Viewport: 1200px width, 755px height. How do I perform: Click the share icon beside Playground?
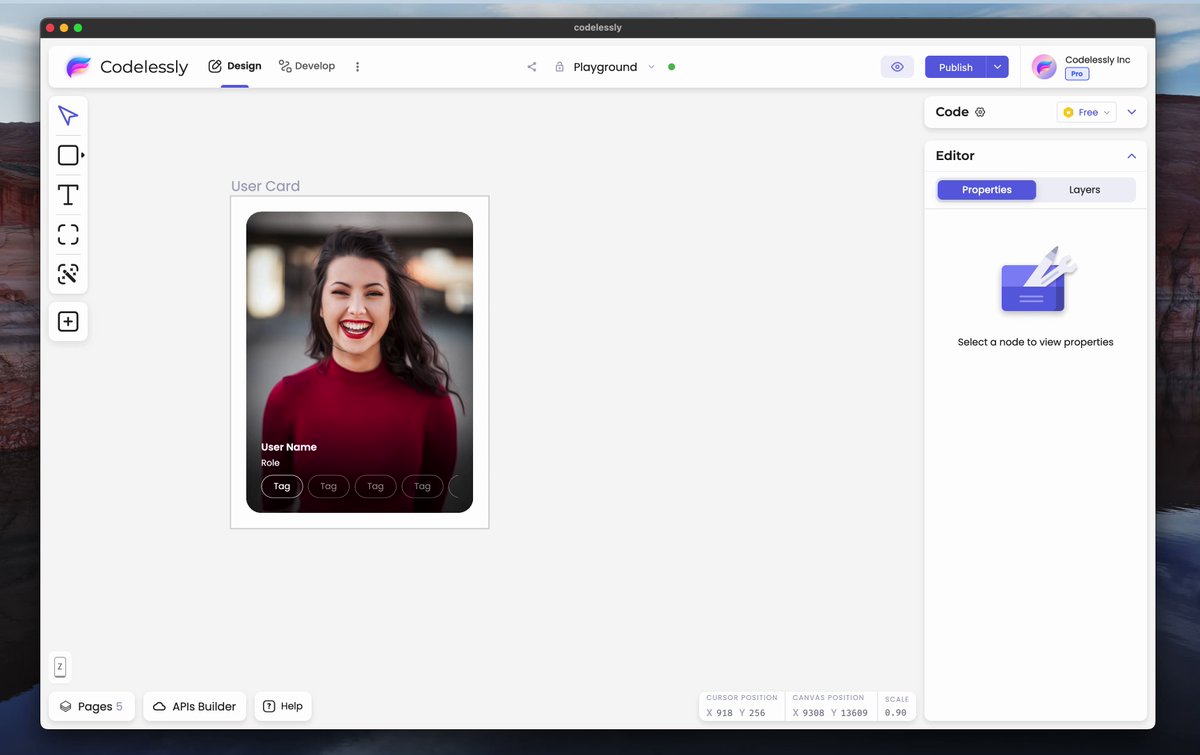[x=532, y=67]
